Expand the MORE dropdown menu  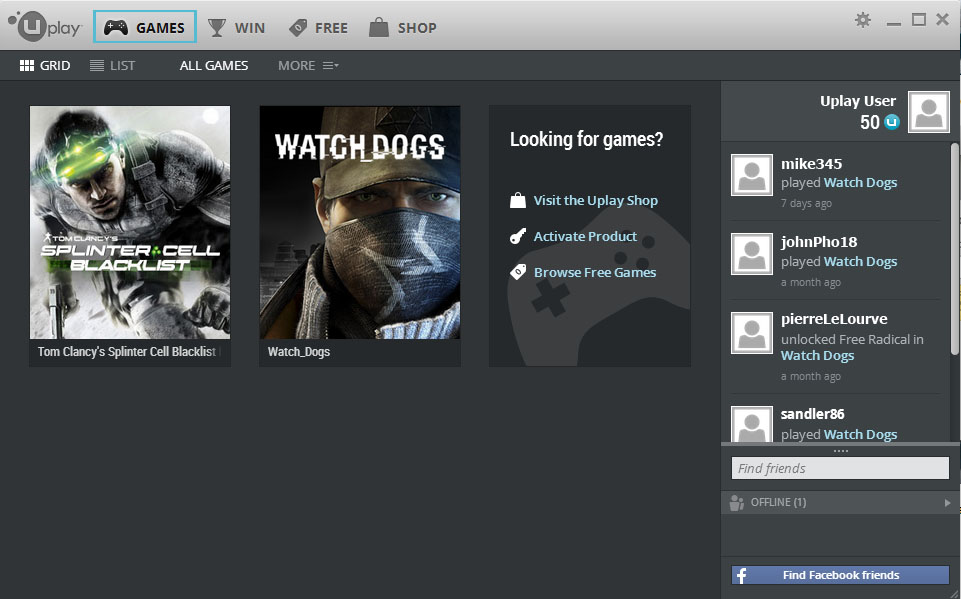308,66
